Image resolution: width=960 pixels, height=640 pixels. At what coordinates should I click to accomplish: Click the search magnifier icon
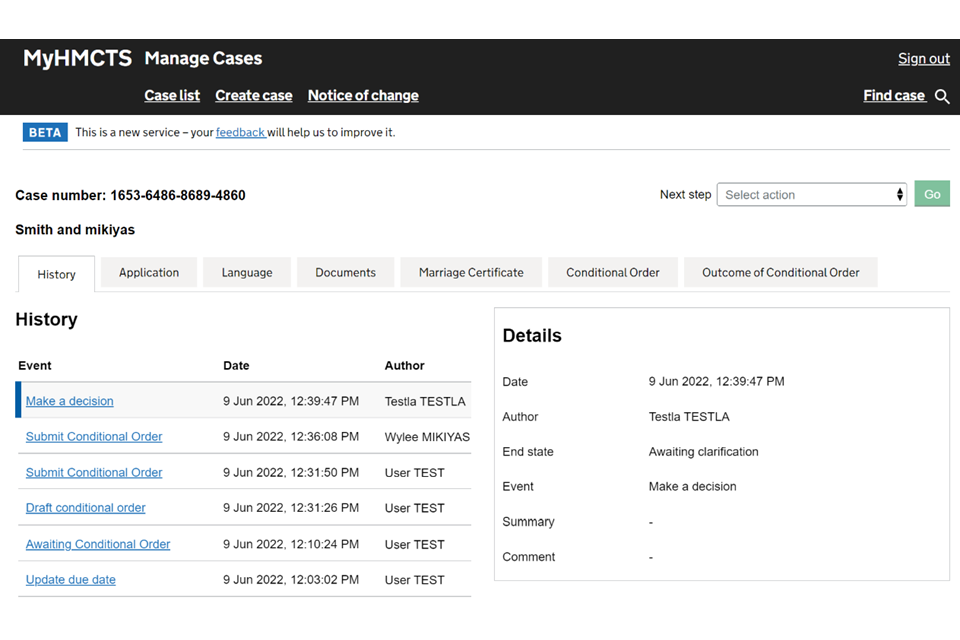click(x=942, y=97)
